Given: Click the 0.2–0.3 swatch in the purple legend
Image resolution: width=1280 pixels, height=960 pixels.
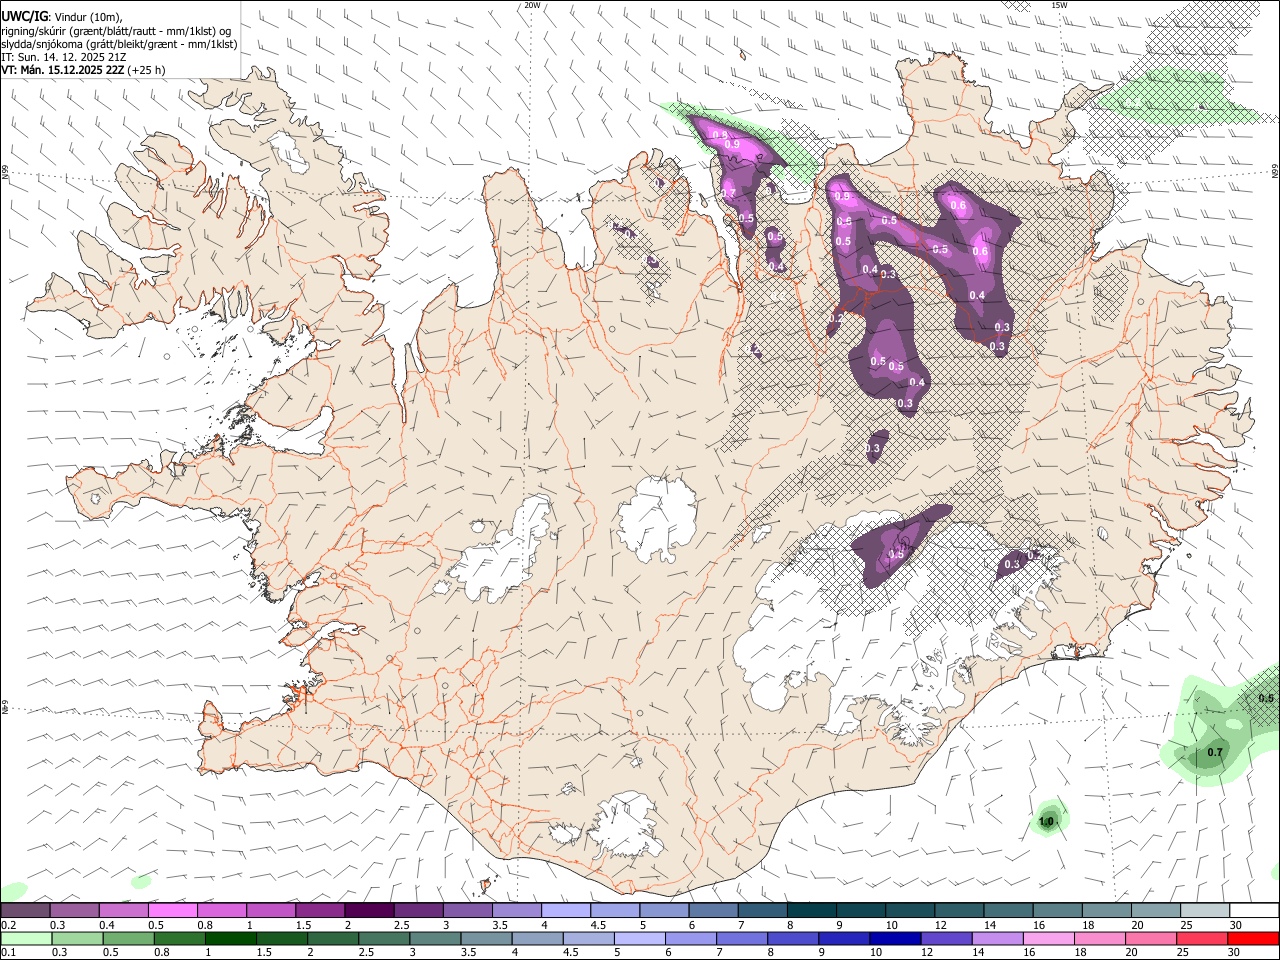Looking at the screenshot, I should (26, 911).
